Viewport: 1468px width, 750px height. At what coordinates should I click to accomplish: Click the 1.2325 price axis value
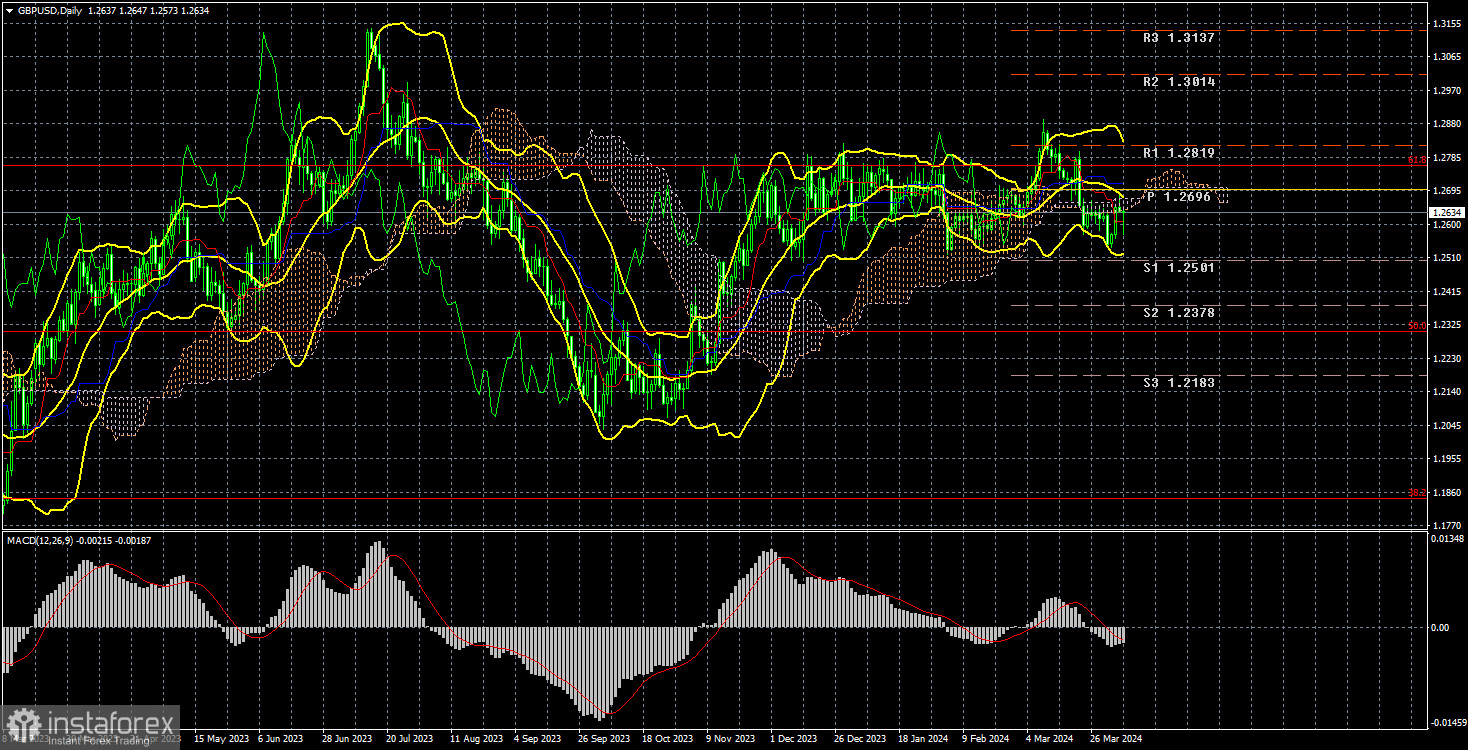[x=1447, y=324]
